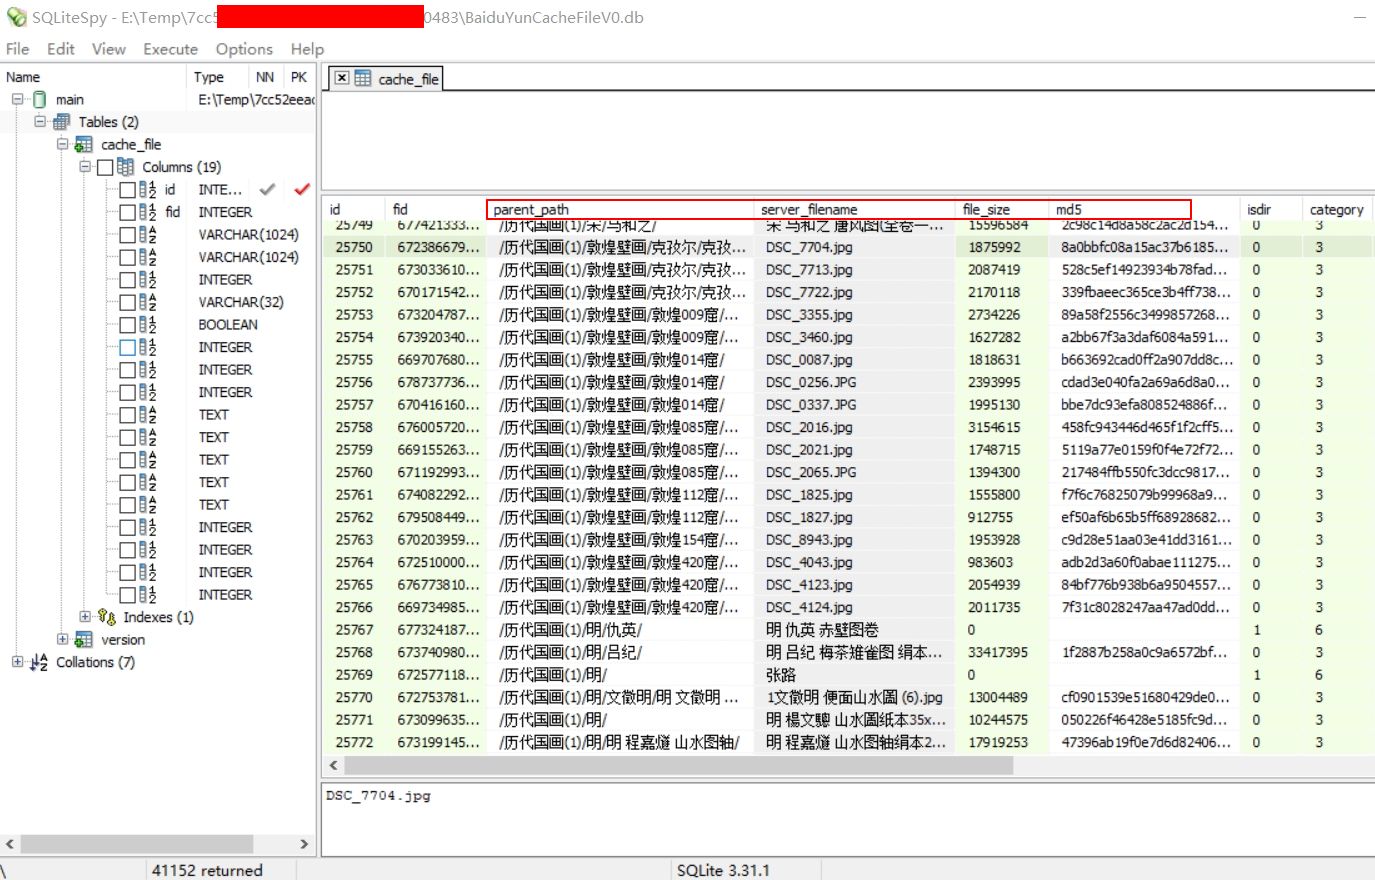Select the row with id 25767
1375x880 pixels.
pos(847,630)
